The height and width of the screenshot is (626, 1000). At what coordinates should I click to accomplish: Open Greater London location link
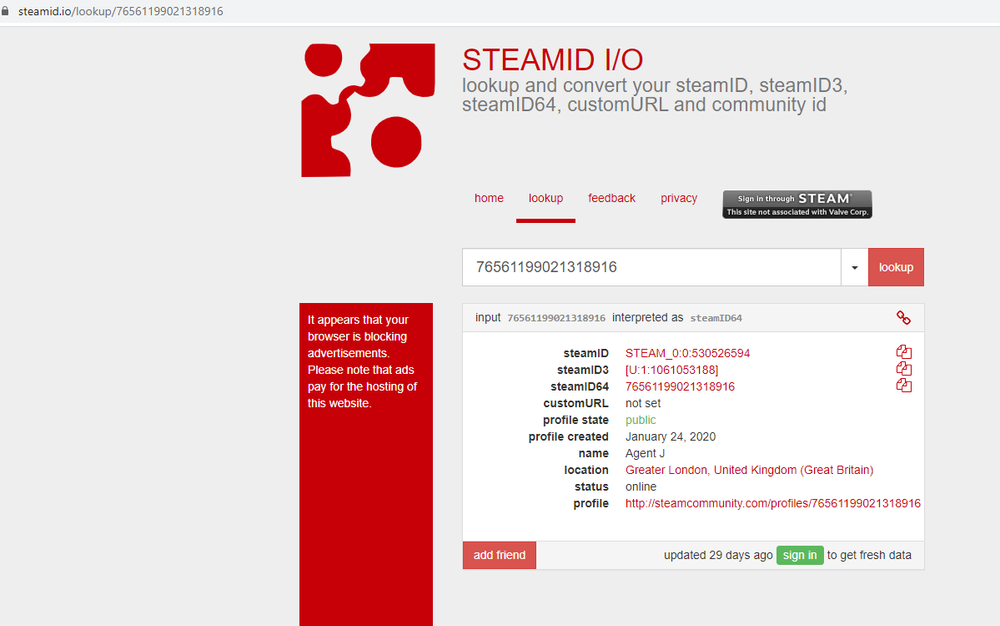pyautogui.click(x=749, y=470)
